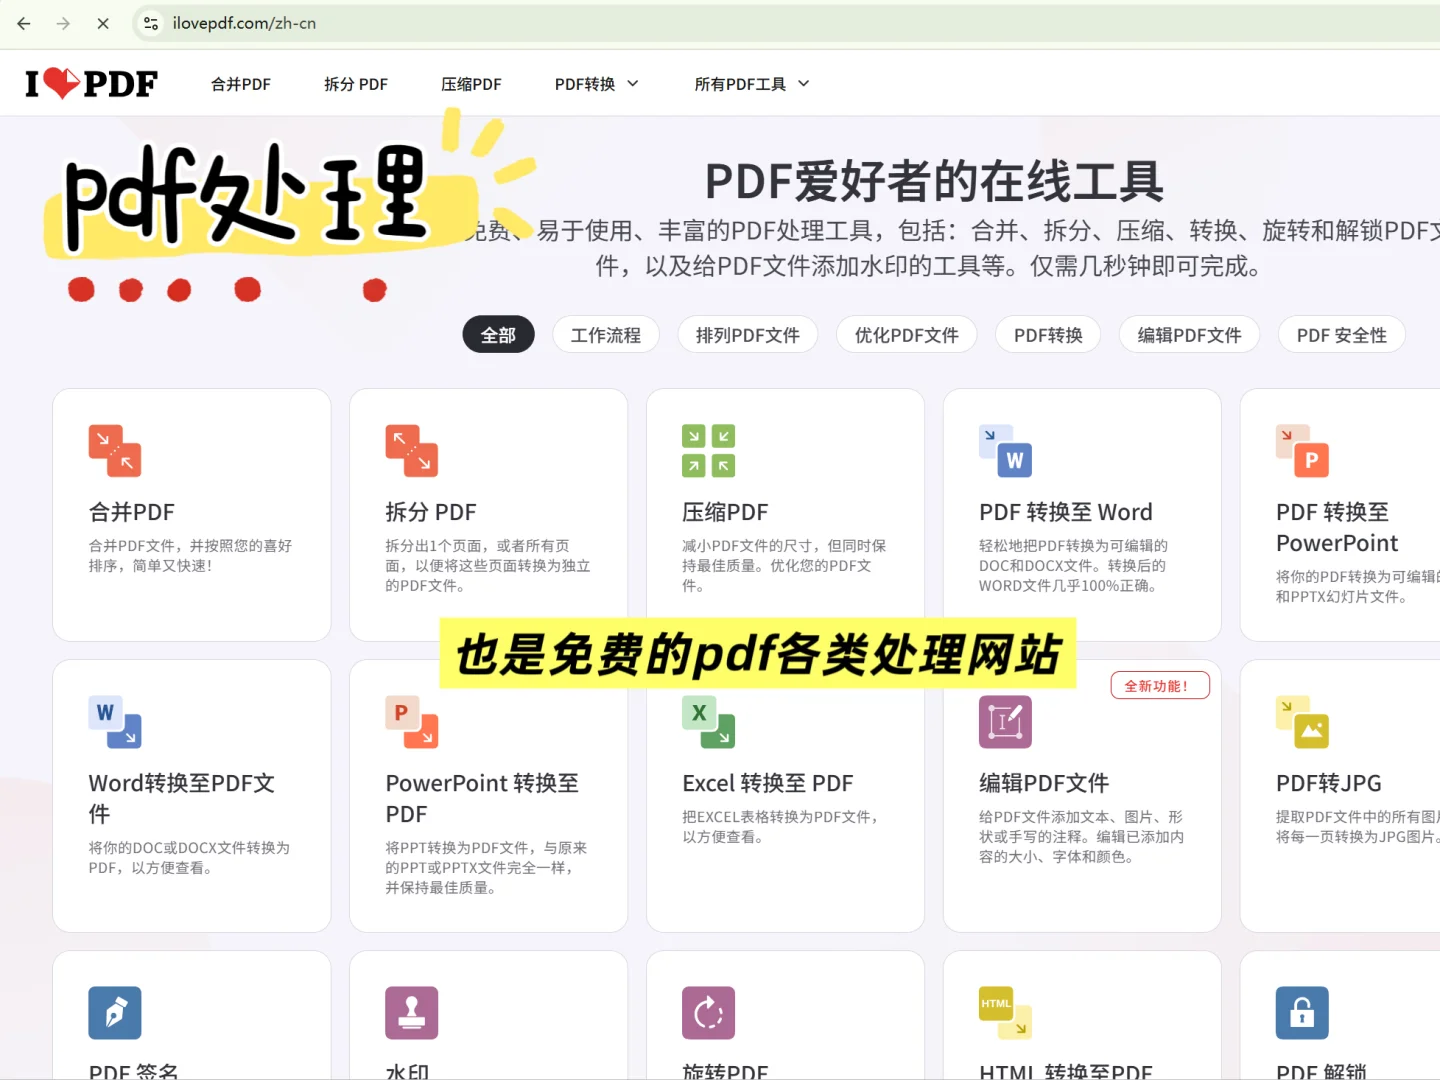
Task: Select the 排列PDF文件 filter tab
Action: tap(748, 335)
